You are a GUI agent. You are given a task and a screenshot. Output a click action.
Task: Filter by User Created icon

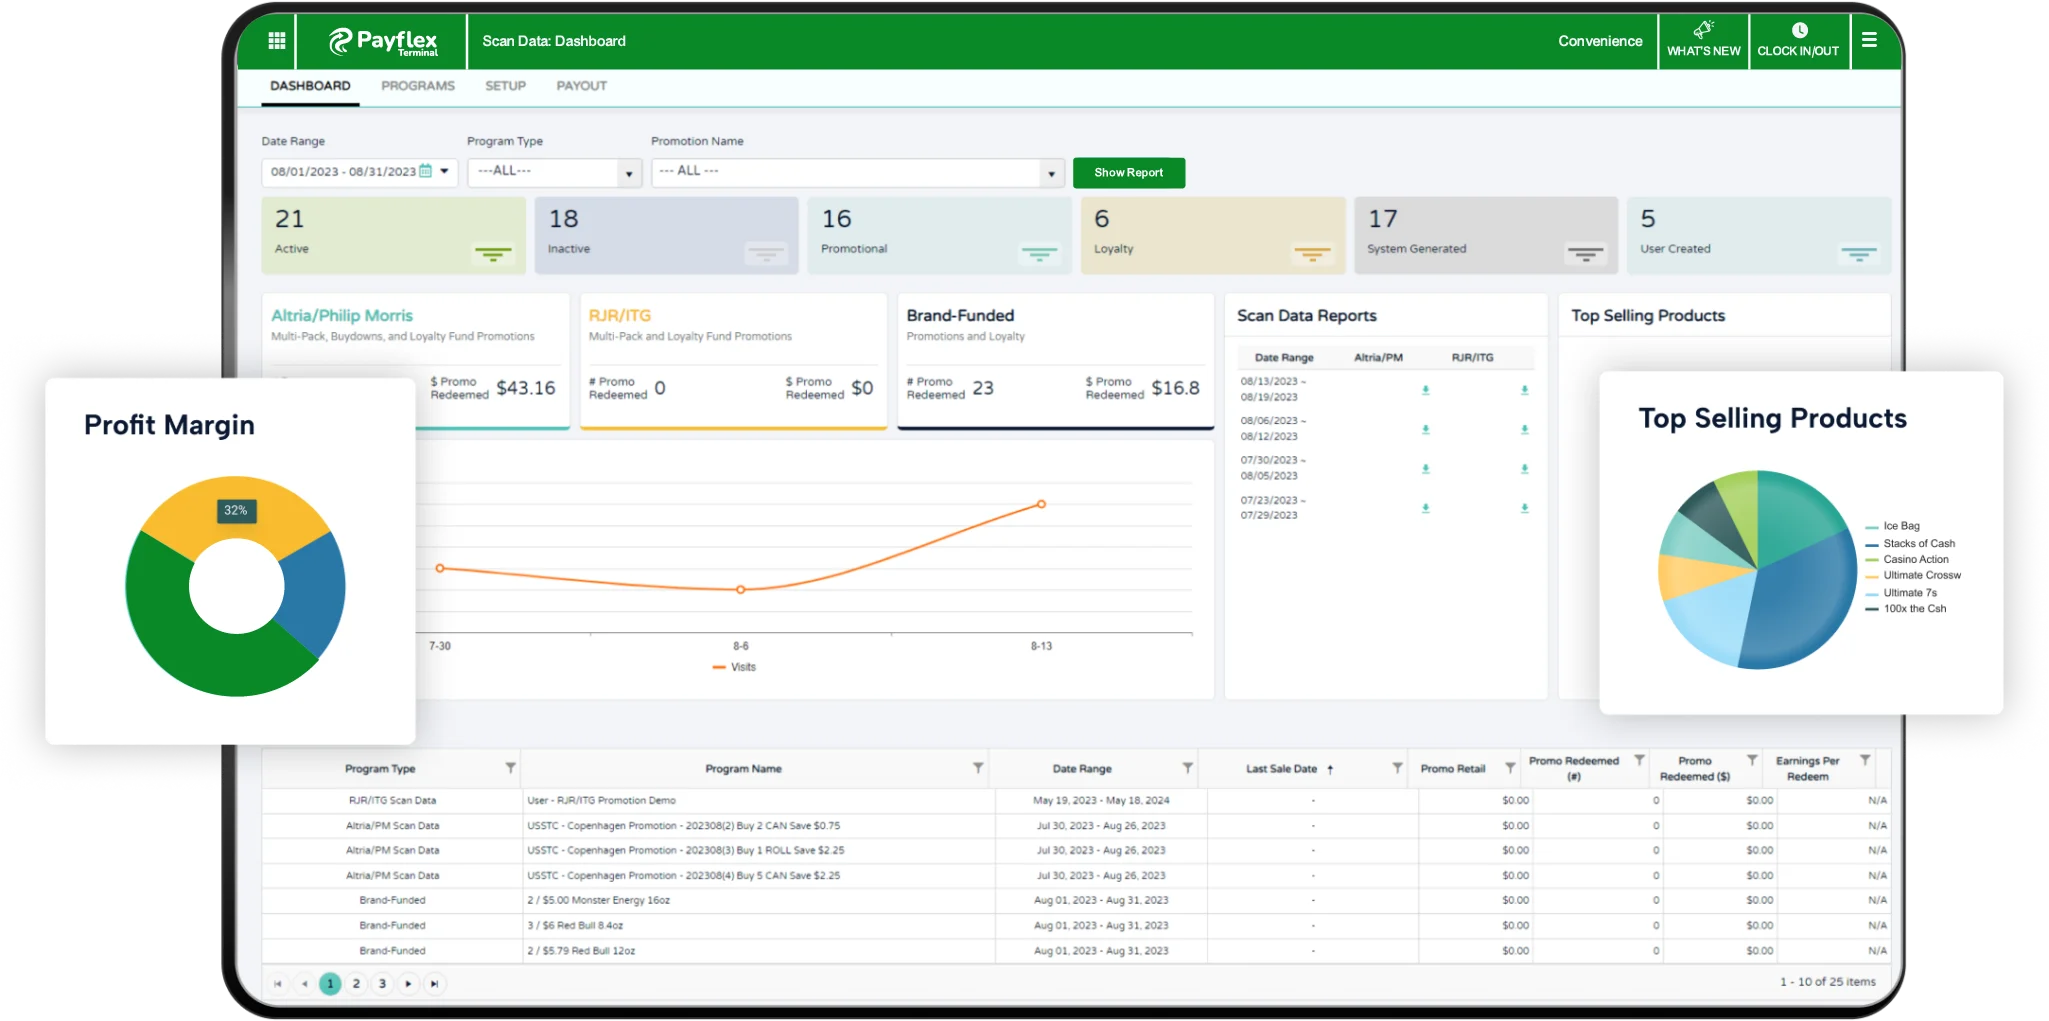point(1858,254)
